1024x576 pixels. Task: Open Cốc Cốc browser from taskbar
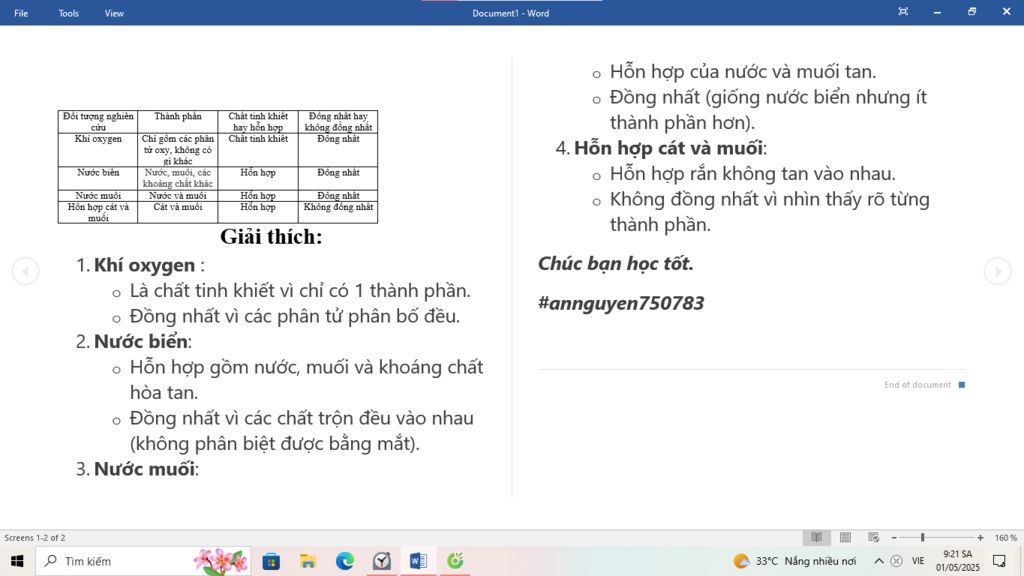coord(455,561)
